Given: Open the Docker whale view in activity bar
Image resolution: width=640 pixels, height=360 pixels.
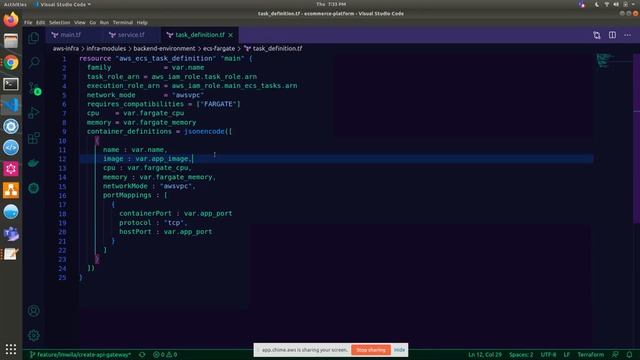Looking at the screenshot, I should [33, 163].
